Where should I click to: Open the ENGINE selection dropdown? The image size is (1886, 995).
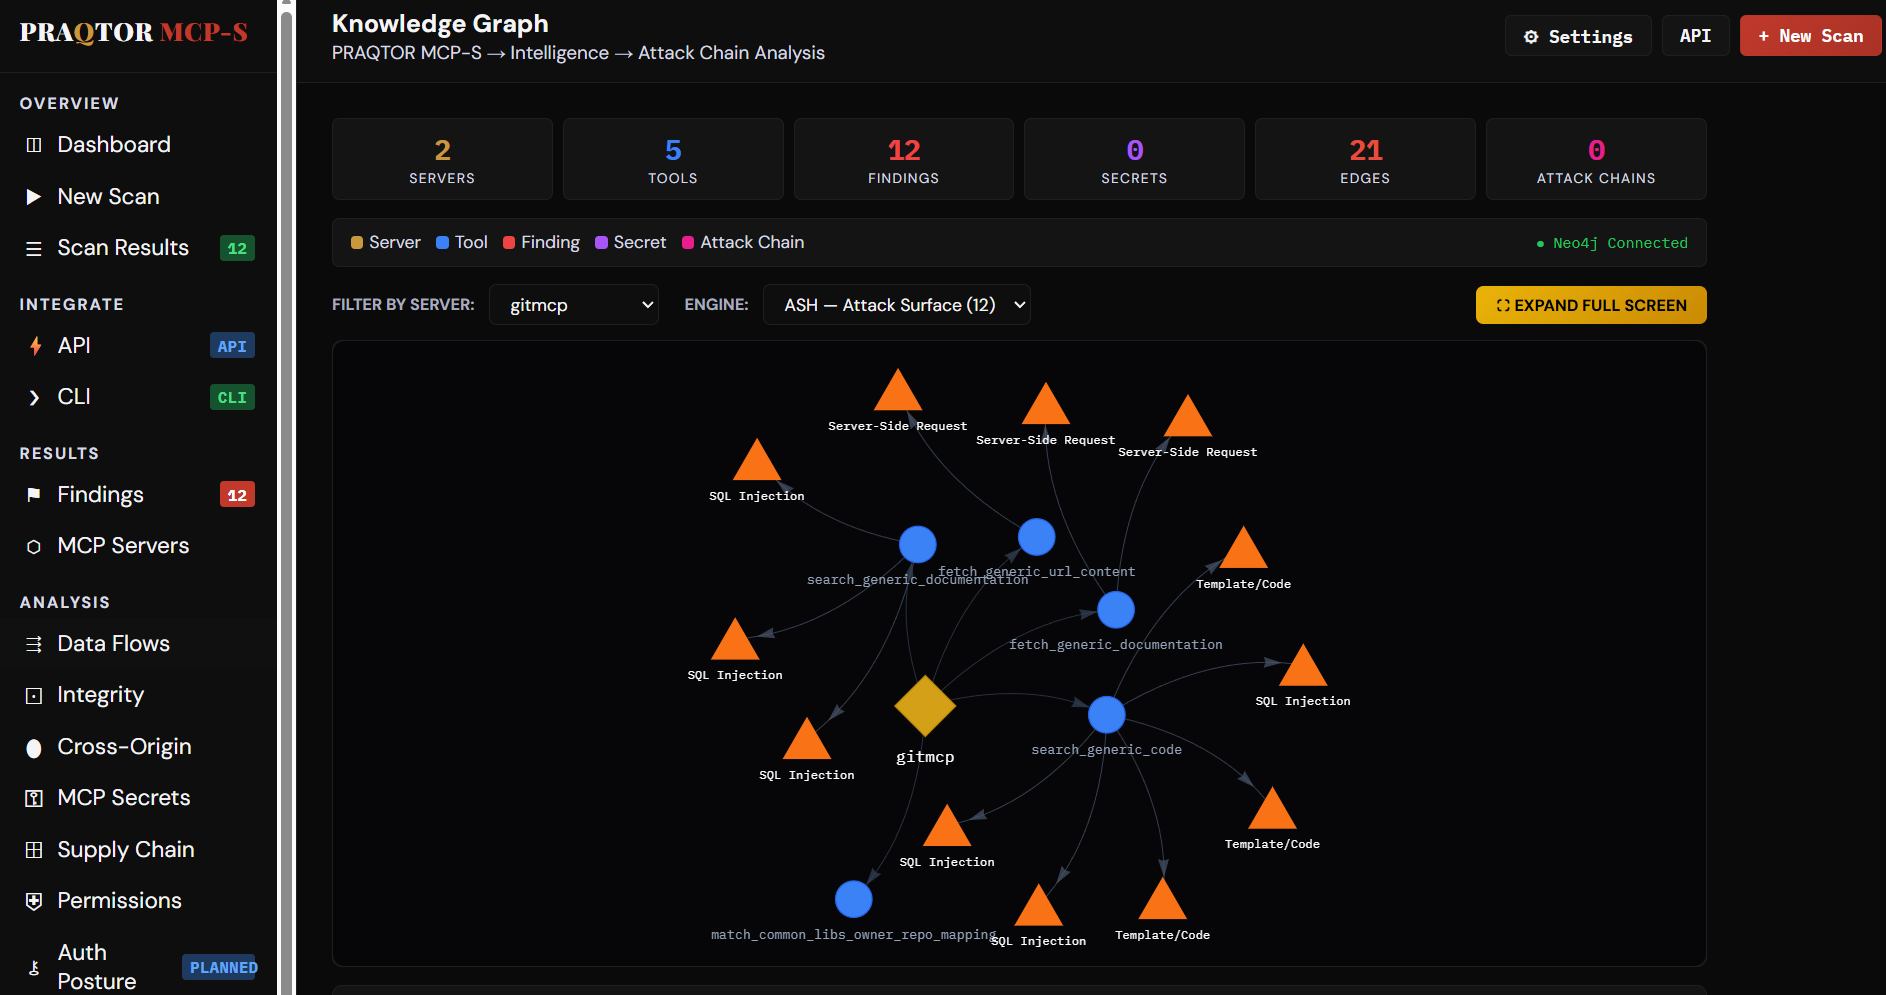[x=896, y=305]
